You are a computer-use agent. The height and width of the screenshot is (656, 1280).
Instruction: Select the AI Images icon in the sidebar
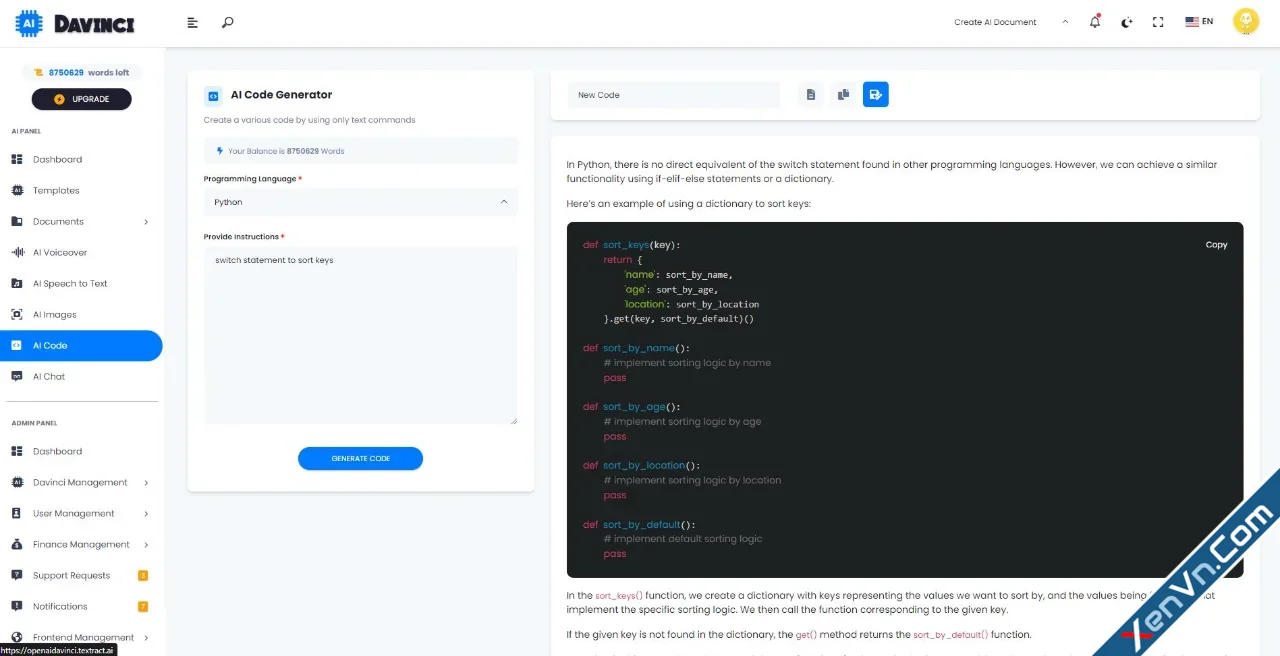click(x=16, y=314)
